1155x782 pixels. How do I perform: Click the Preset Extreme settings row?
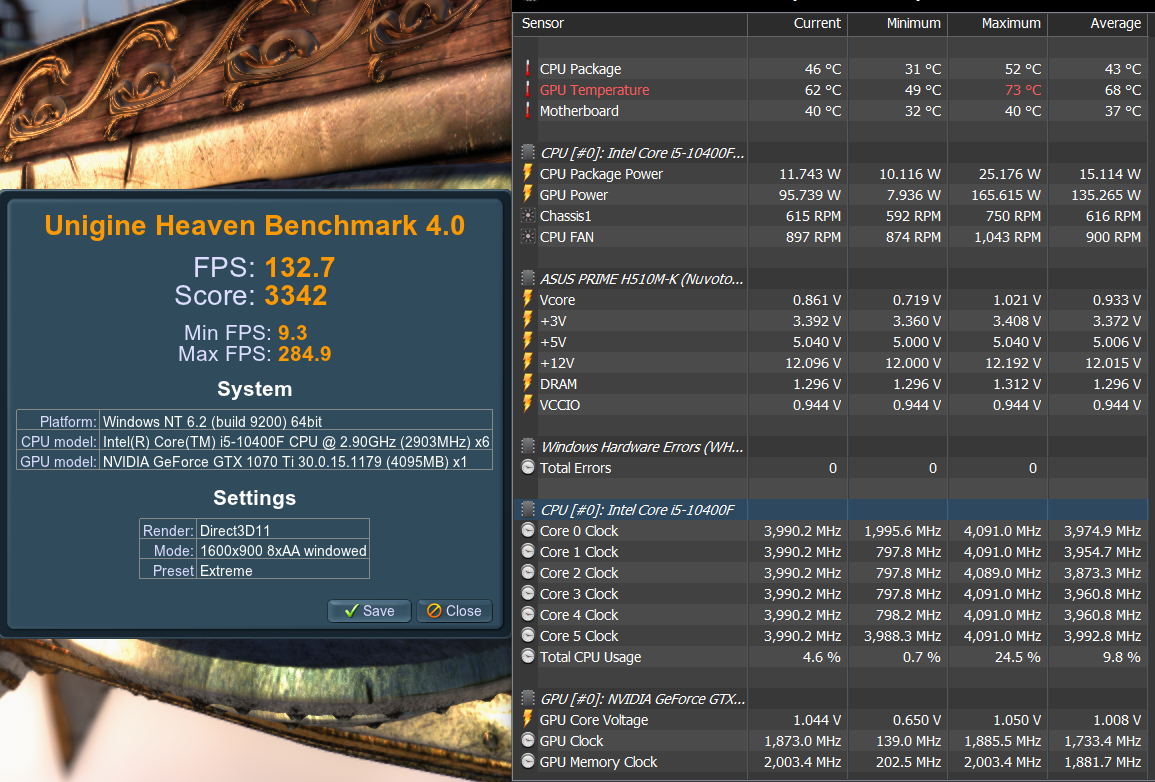(x=254, y=571)
